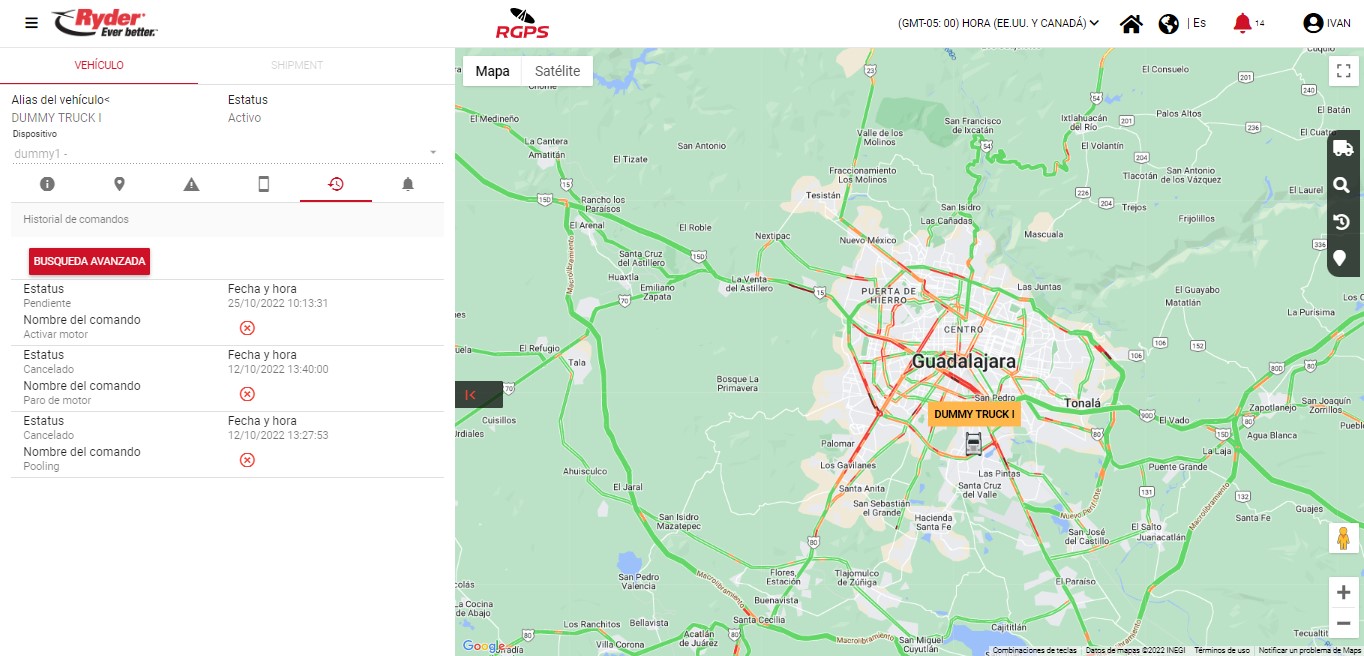Open notifications bell with 14 alerts
Screen dimensions: 1364x656
(x=1242, y=23)
